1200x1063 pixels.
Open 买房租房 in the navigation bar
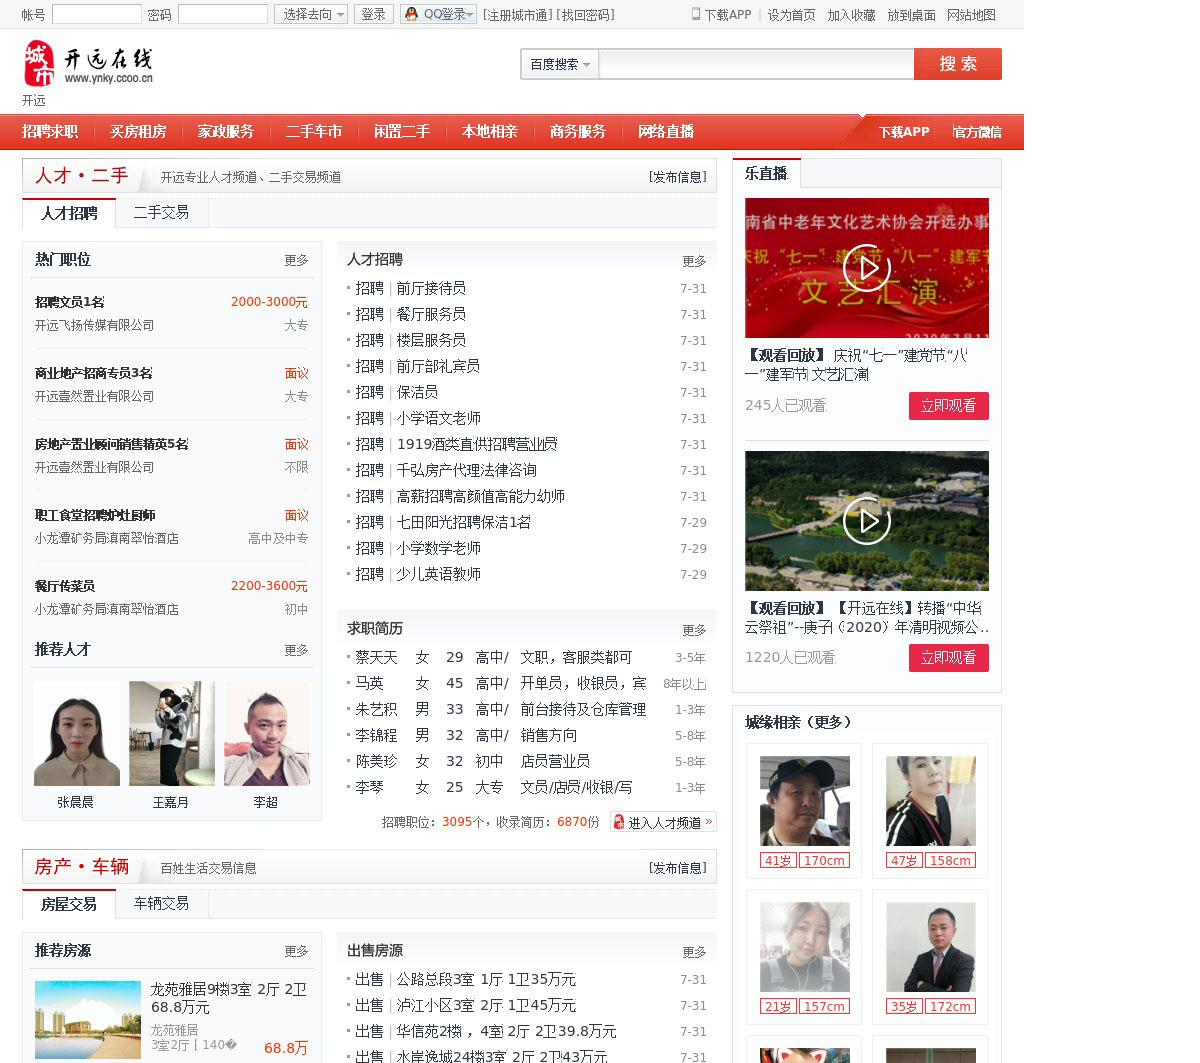tap(138, 132)
